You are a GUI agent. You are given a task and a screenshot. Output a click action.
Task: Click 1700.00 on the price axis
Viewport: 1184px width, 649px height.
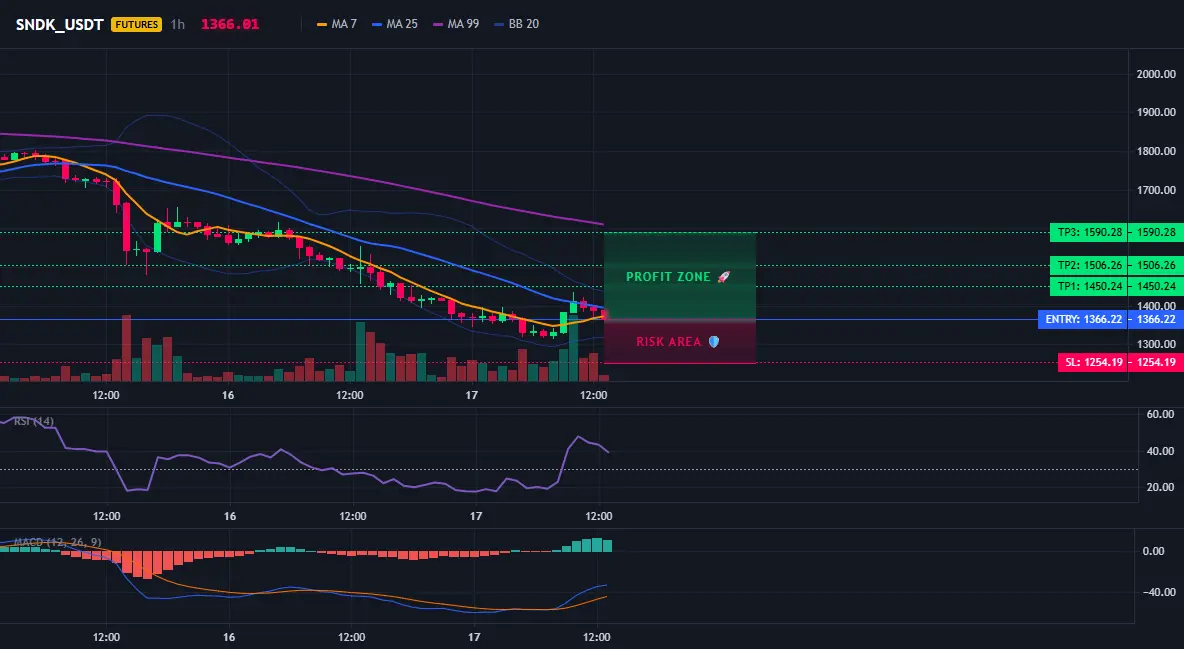click(1155, 190)
